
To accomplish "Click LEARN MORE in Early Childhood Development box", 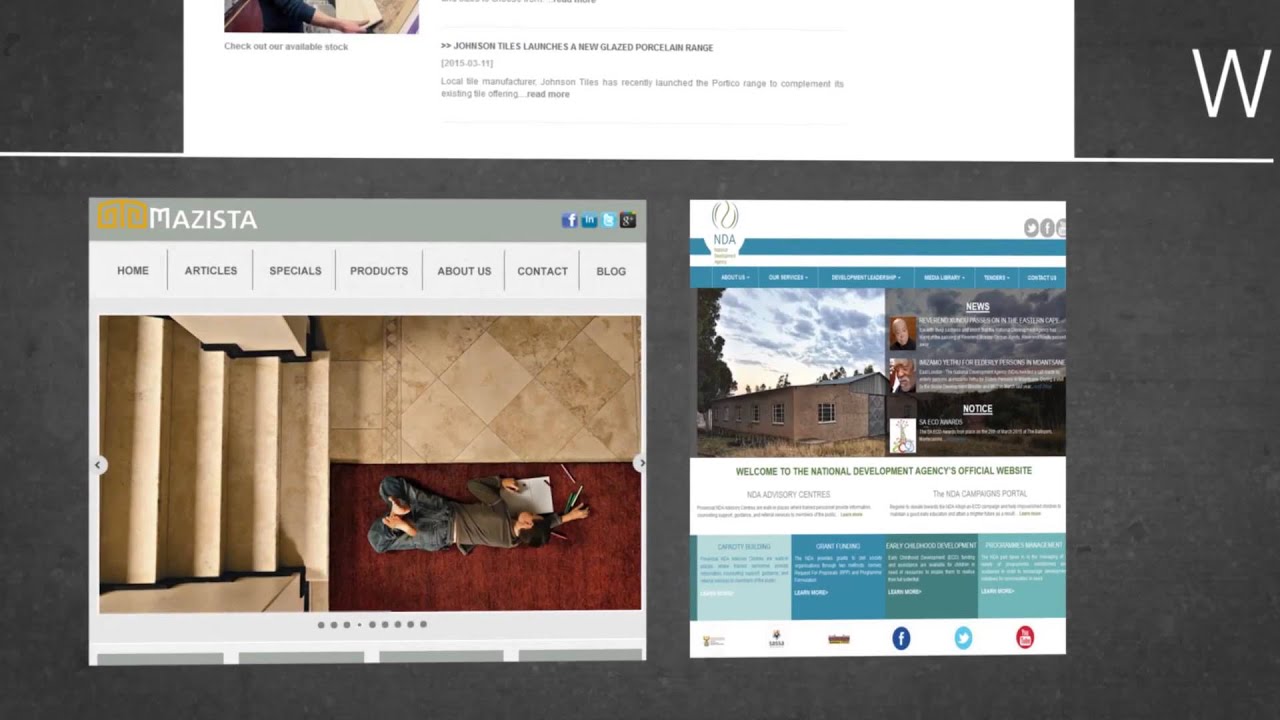I will tap(904, 592).
